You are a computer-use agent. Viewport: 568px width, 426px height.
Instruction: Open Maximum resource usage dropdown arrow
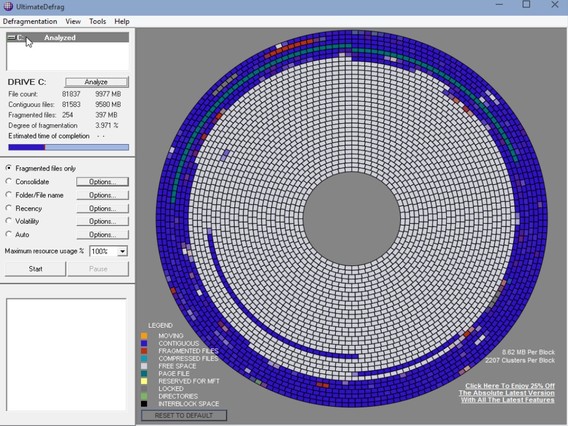point(122,251)
